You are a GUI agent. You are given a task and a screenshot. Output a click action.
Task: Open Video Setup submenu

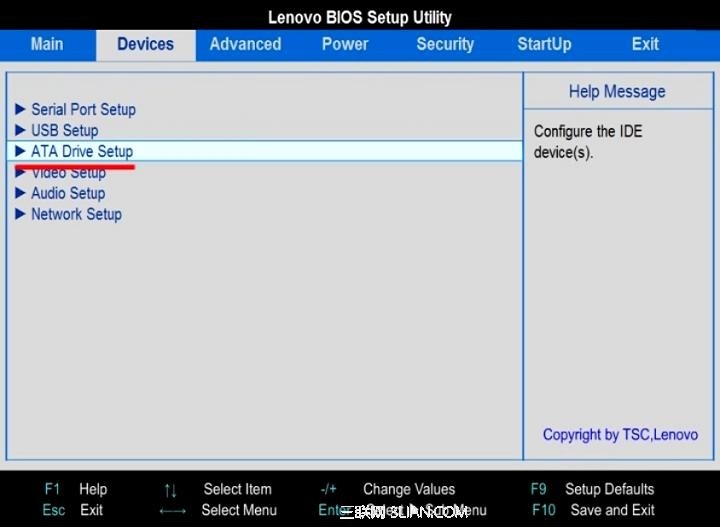pyautogui.click(x=68, y=173)
